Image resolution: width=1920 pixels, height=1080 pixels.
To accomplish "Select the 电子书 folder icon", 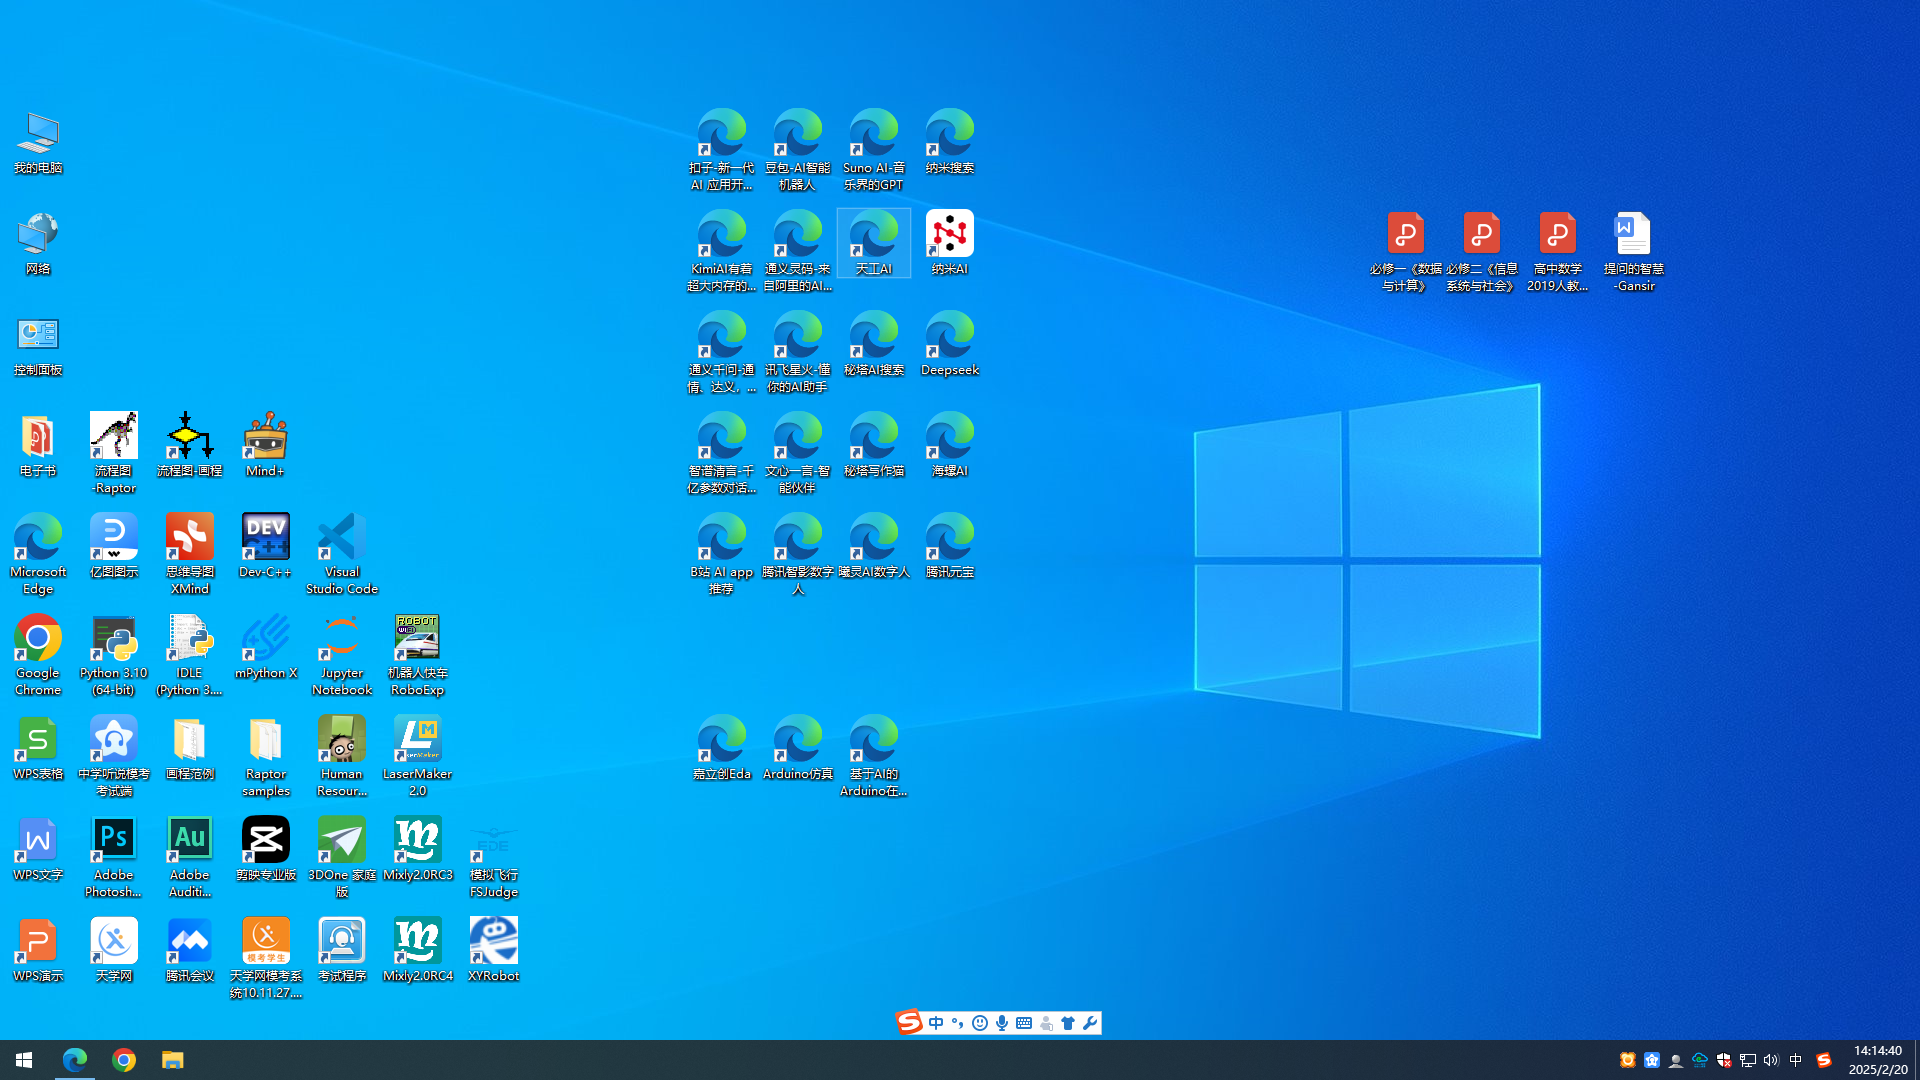I will 38,447.
